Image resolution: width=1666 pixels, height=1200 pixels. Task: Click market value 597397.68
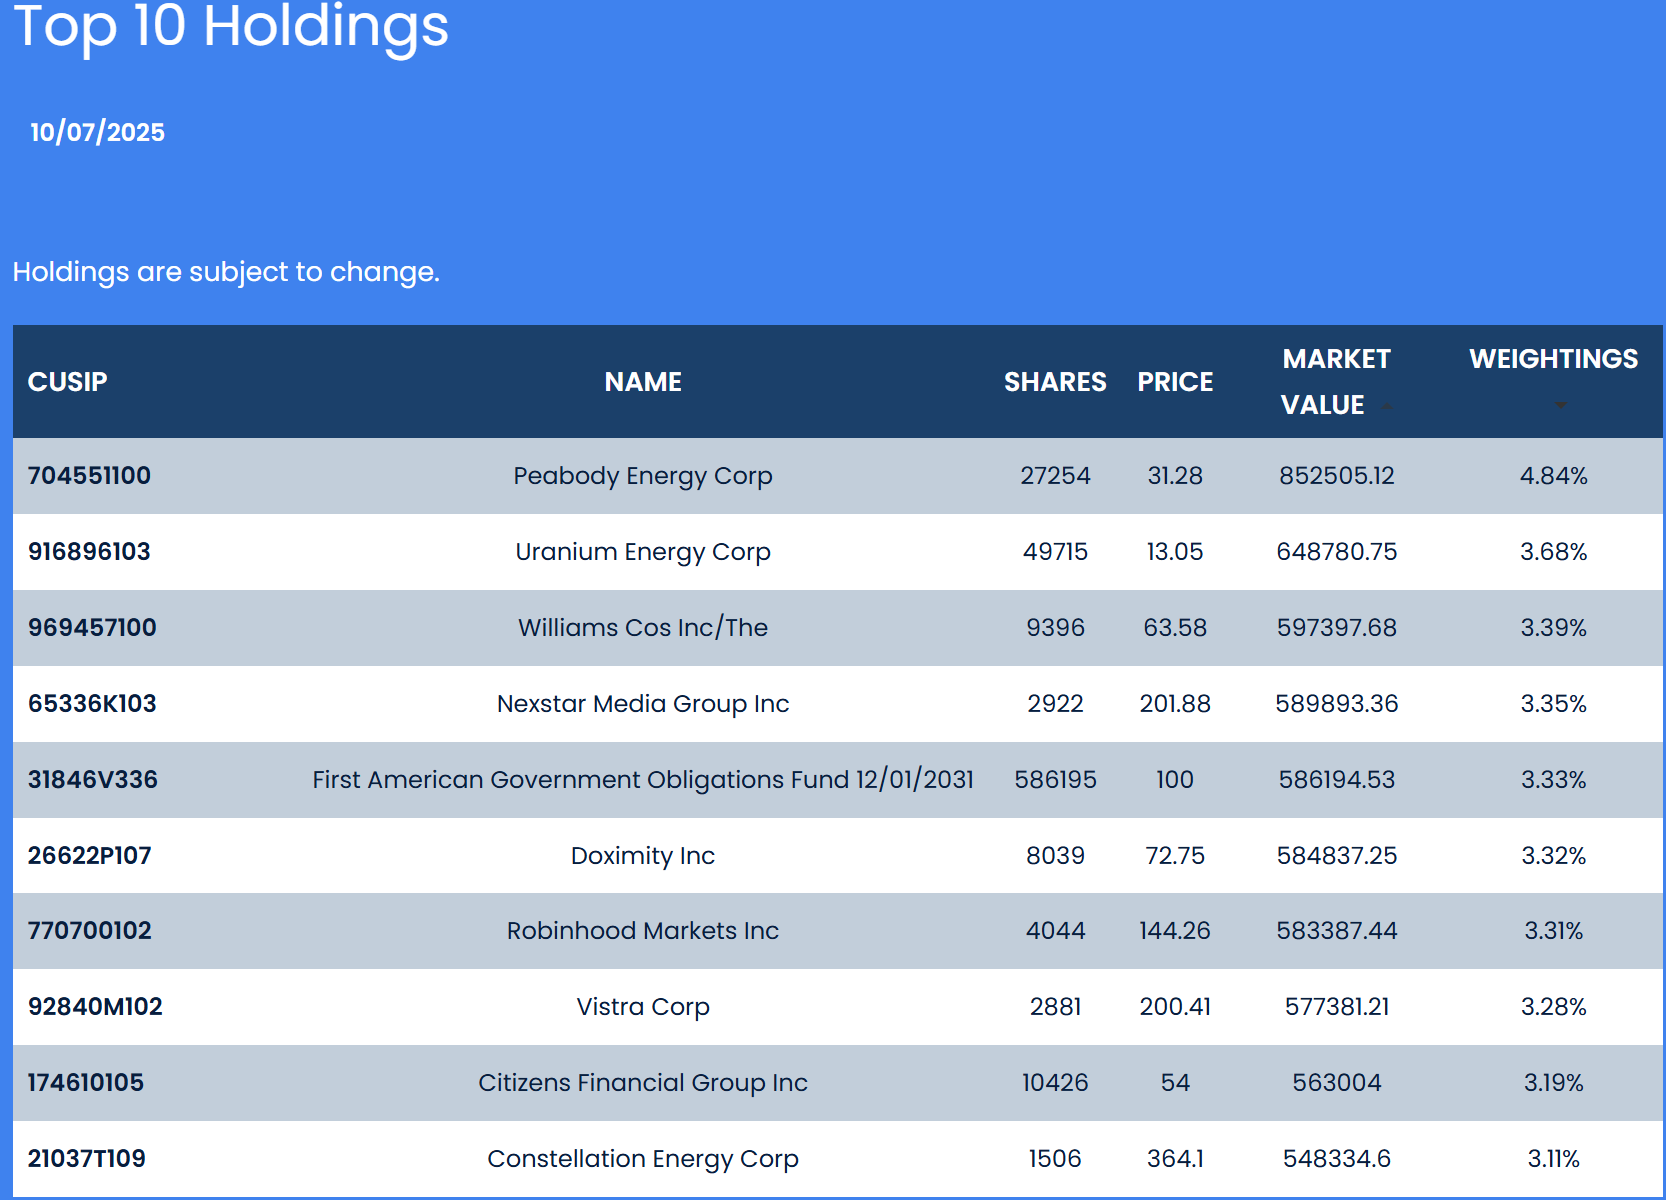tap(1337, 628)
